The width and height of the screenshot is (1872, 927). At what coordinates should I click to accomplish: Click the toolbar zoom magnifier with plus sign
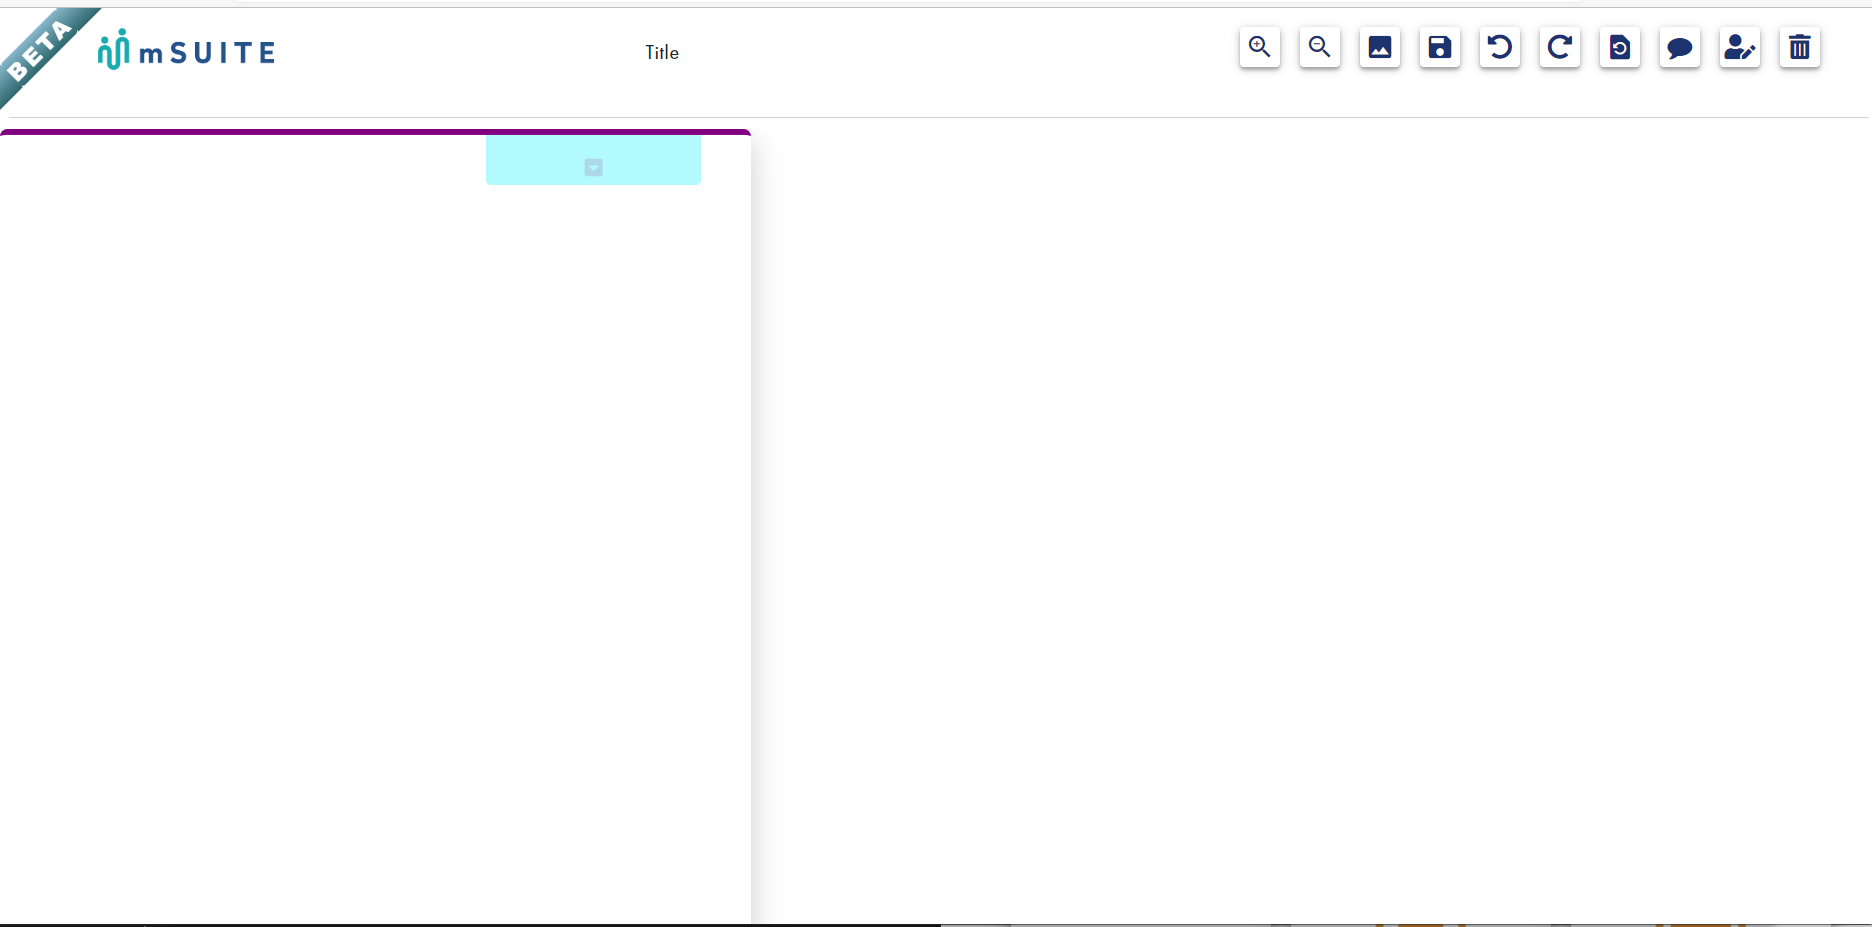(1259, 47)
